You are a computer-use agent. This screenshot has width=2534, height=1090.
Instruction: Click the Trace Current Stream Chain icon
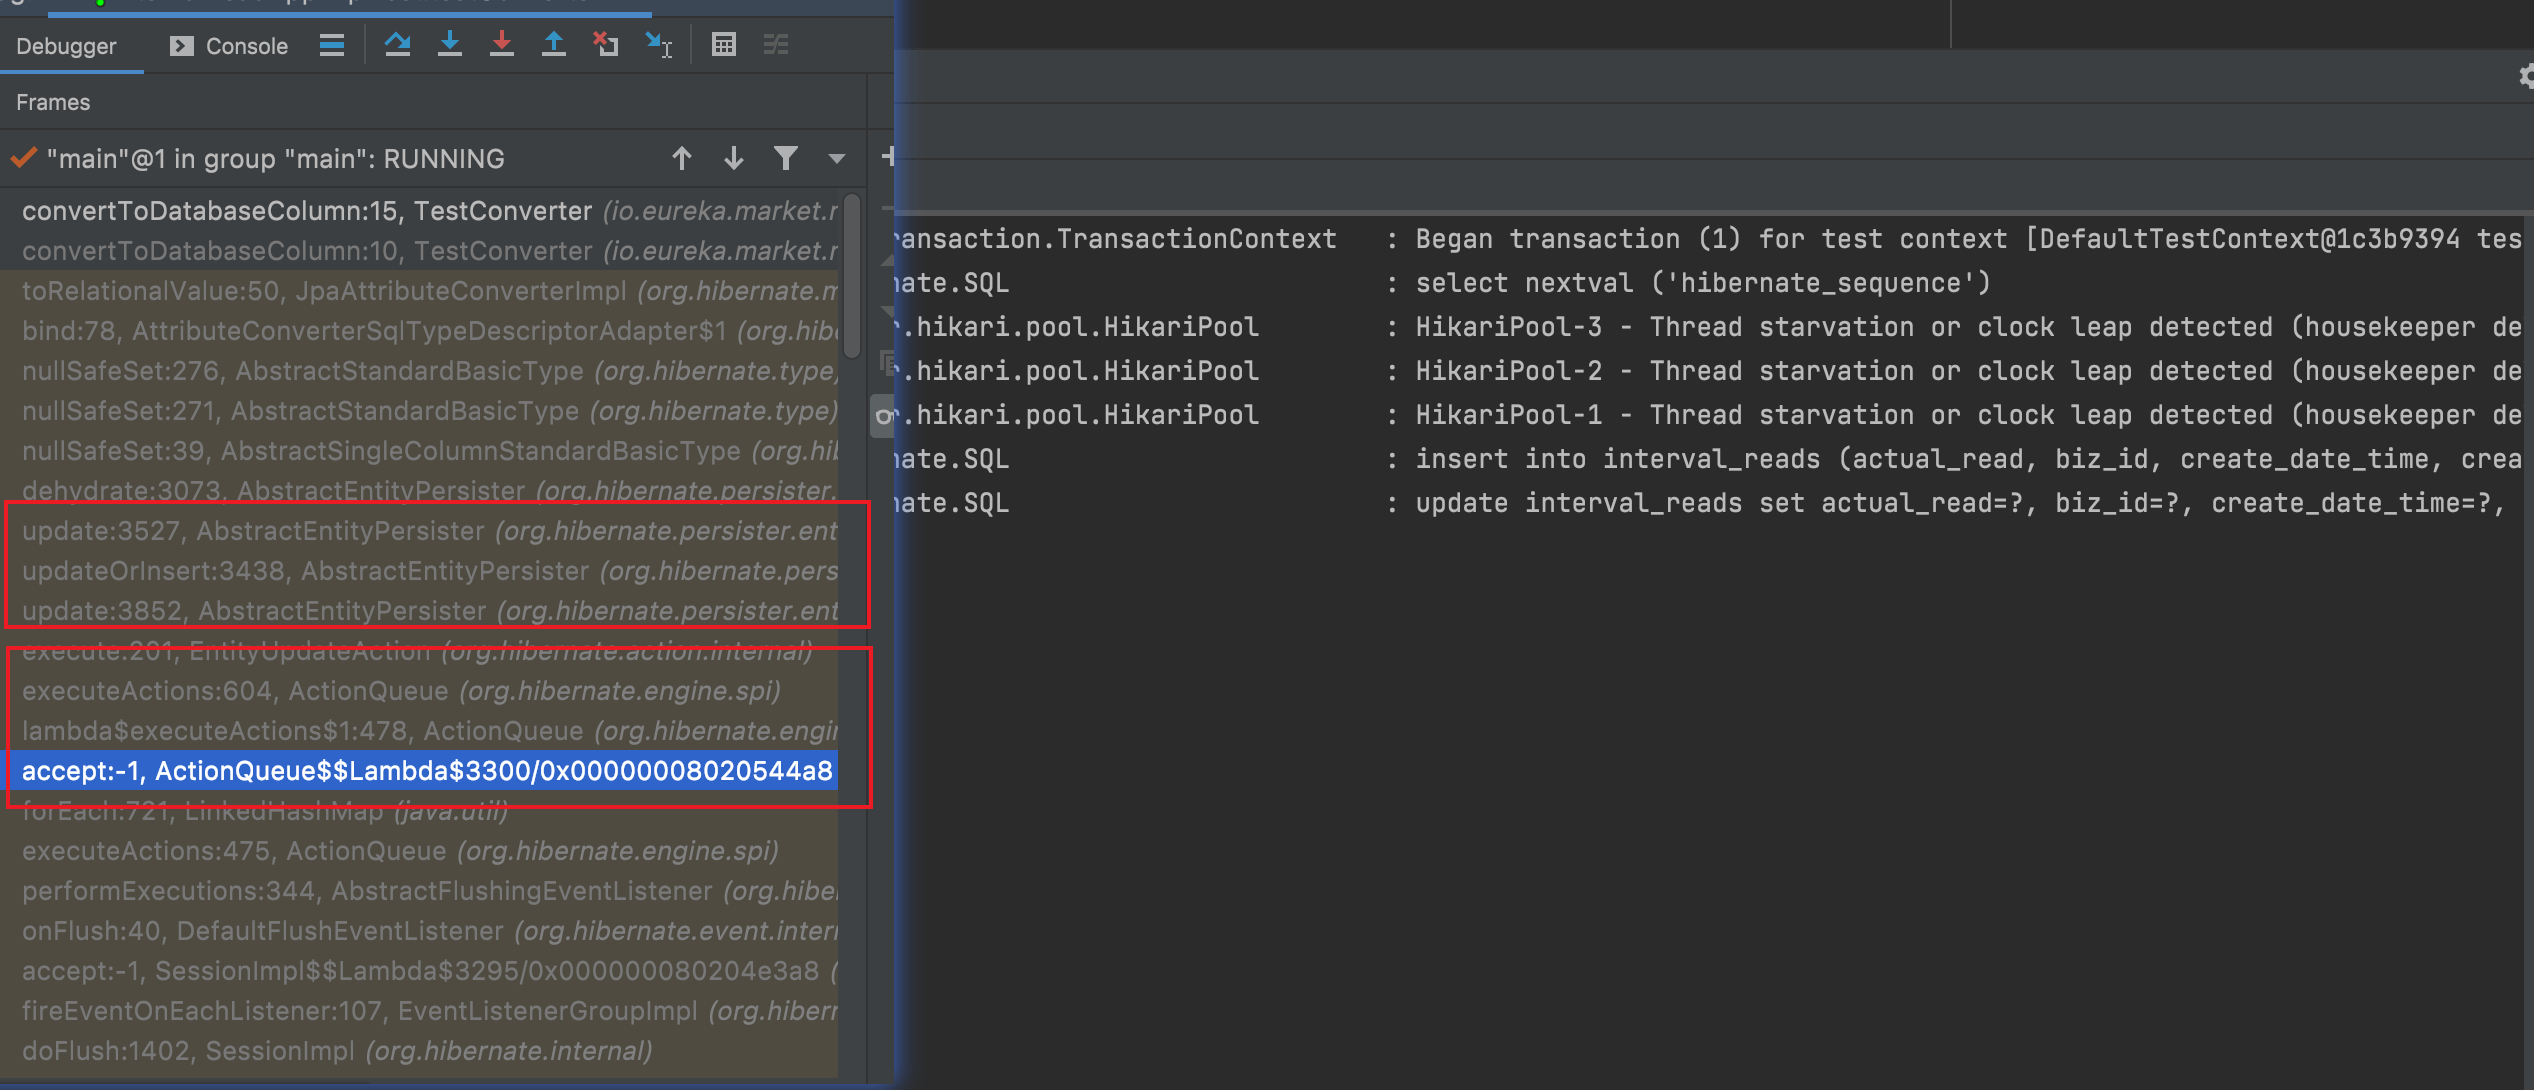776,45
